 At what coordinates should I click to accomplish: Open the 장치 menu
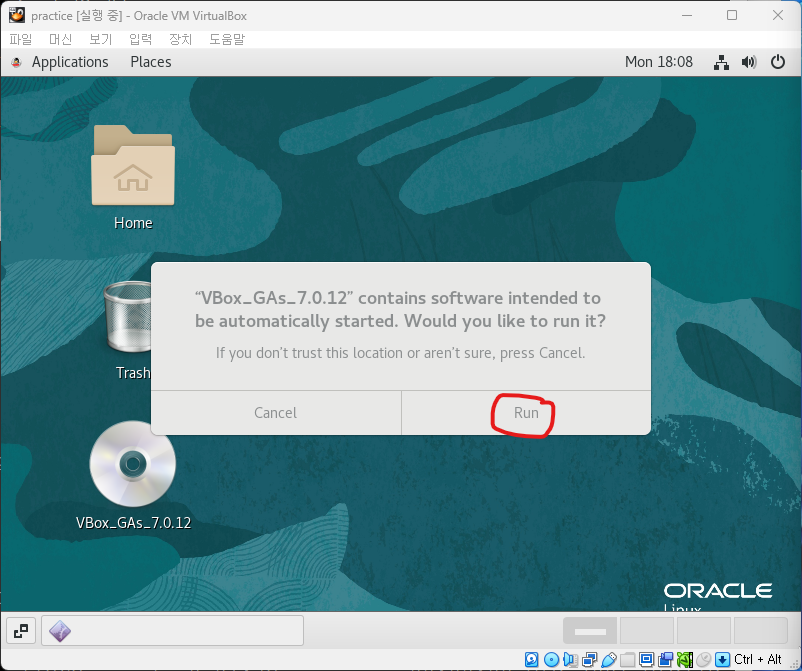pyautogui.click(x=180, y=39)
